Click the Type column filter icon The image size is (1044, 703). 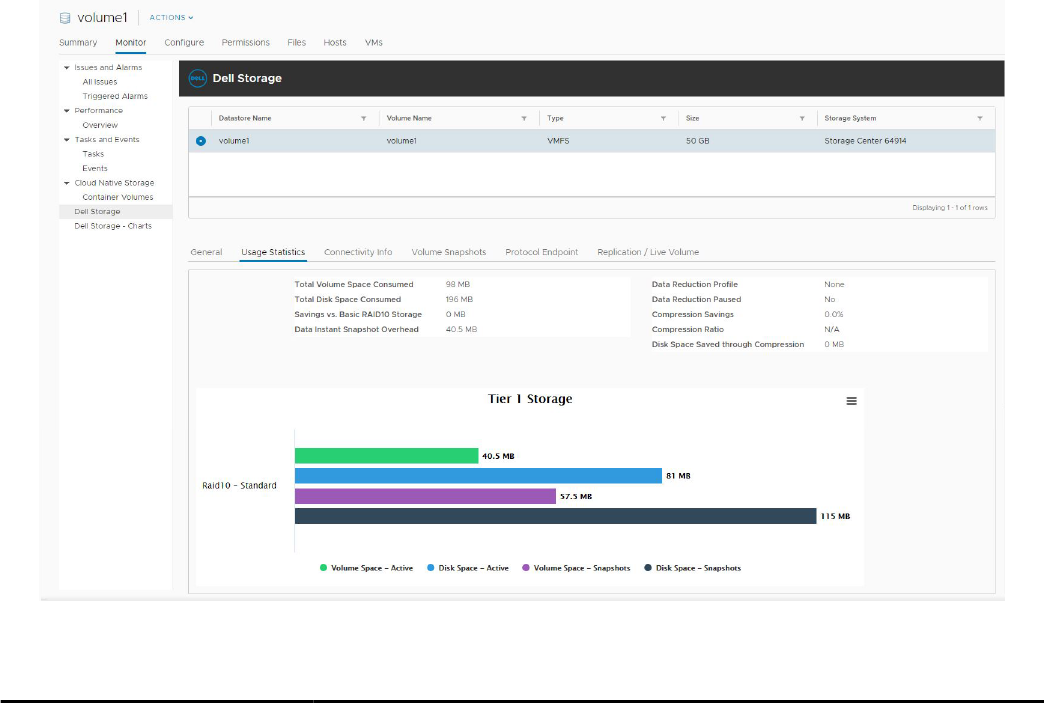point(663,119)
